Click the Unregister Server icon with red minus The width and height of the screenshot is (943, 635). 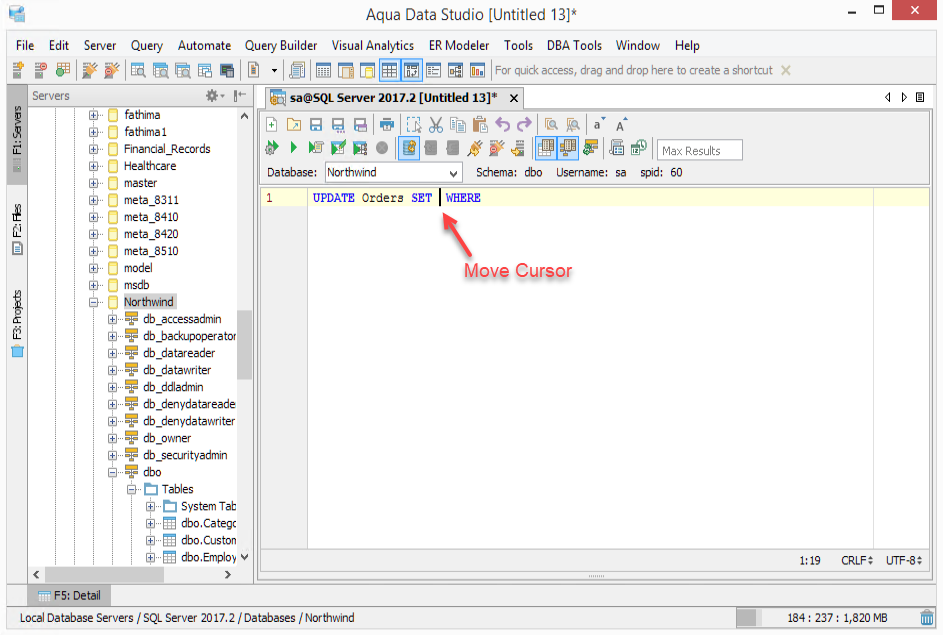point(40,70)
